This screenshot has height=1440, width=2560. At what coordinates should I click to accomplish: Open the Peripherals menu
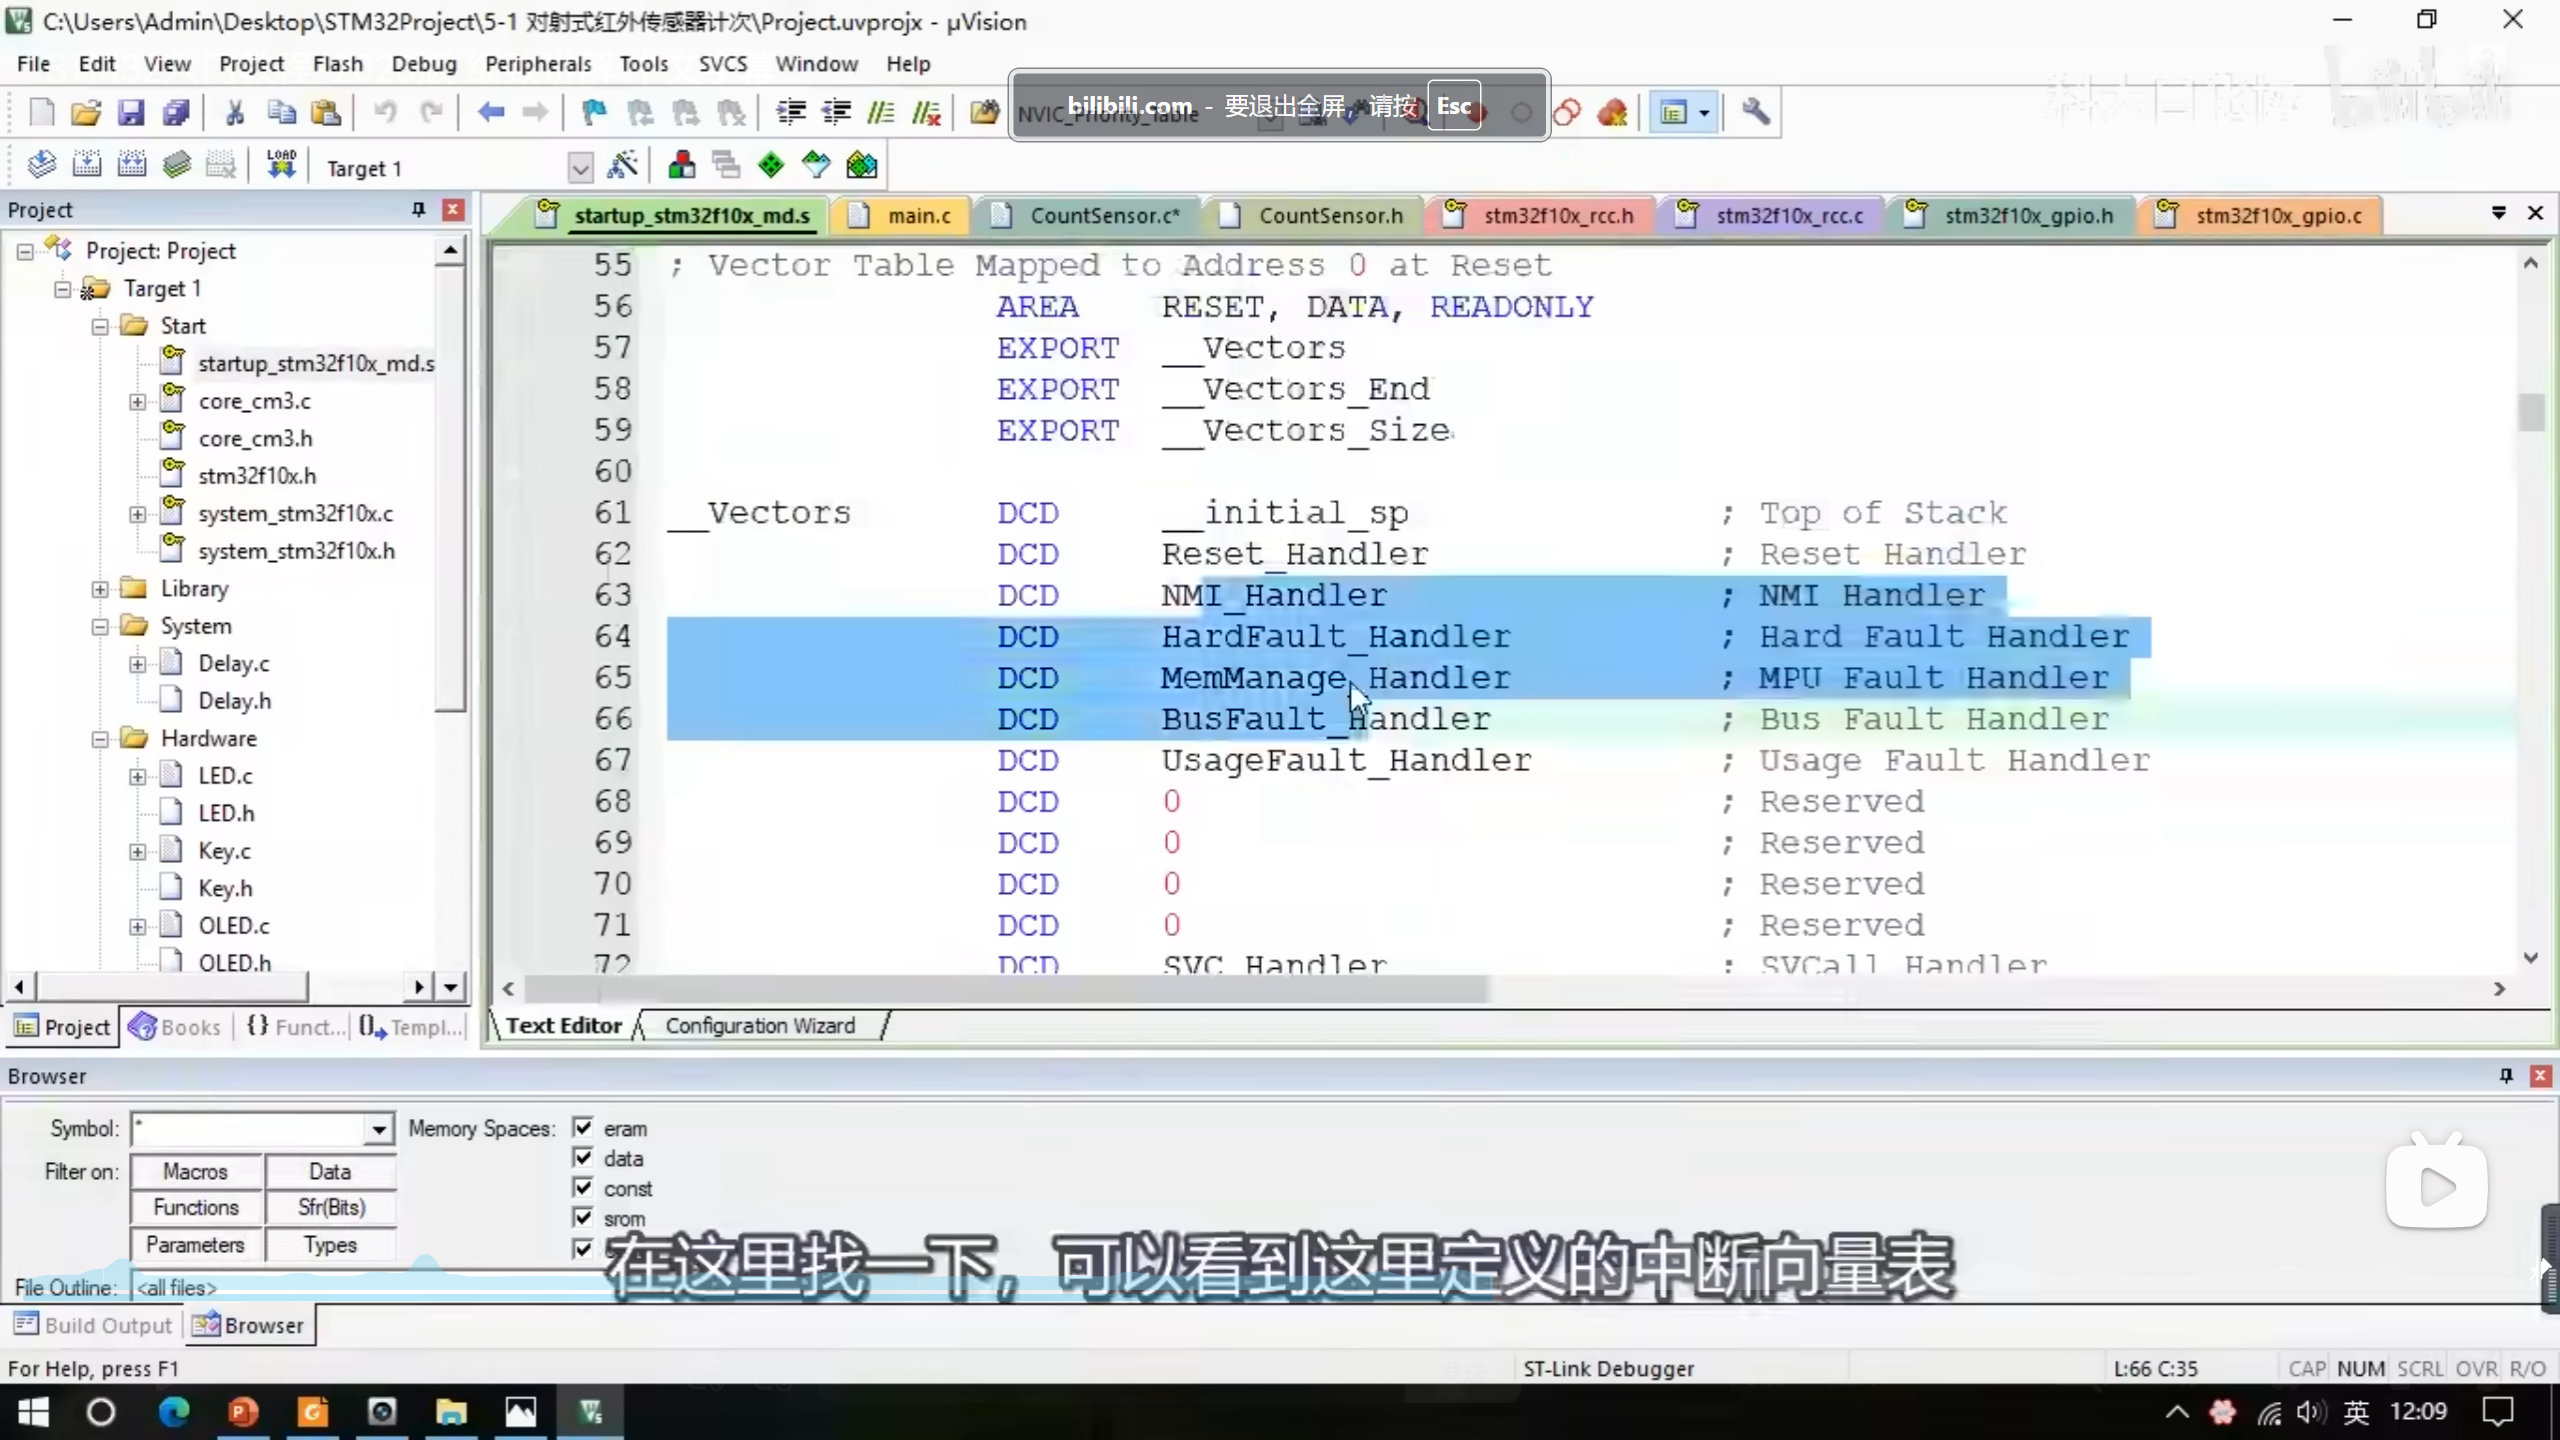[x=538, y=64]
